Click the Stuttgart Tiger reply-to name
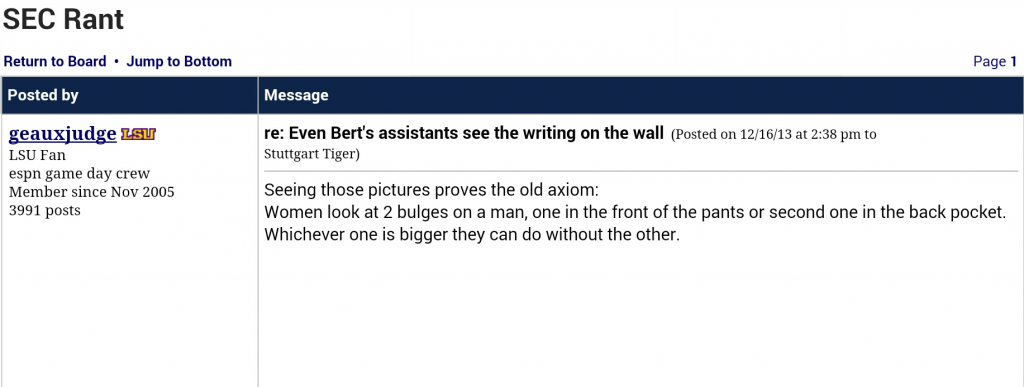 point(310,154)
